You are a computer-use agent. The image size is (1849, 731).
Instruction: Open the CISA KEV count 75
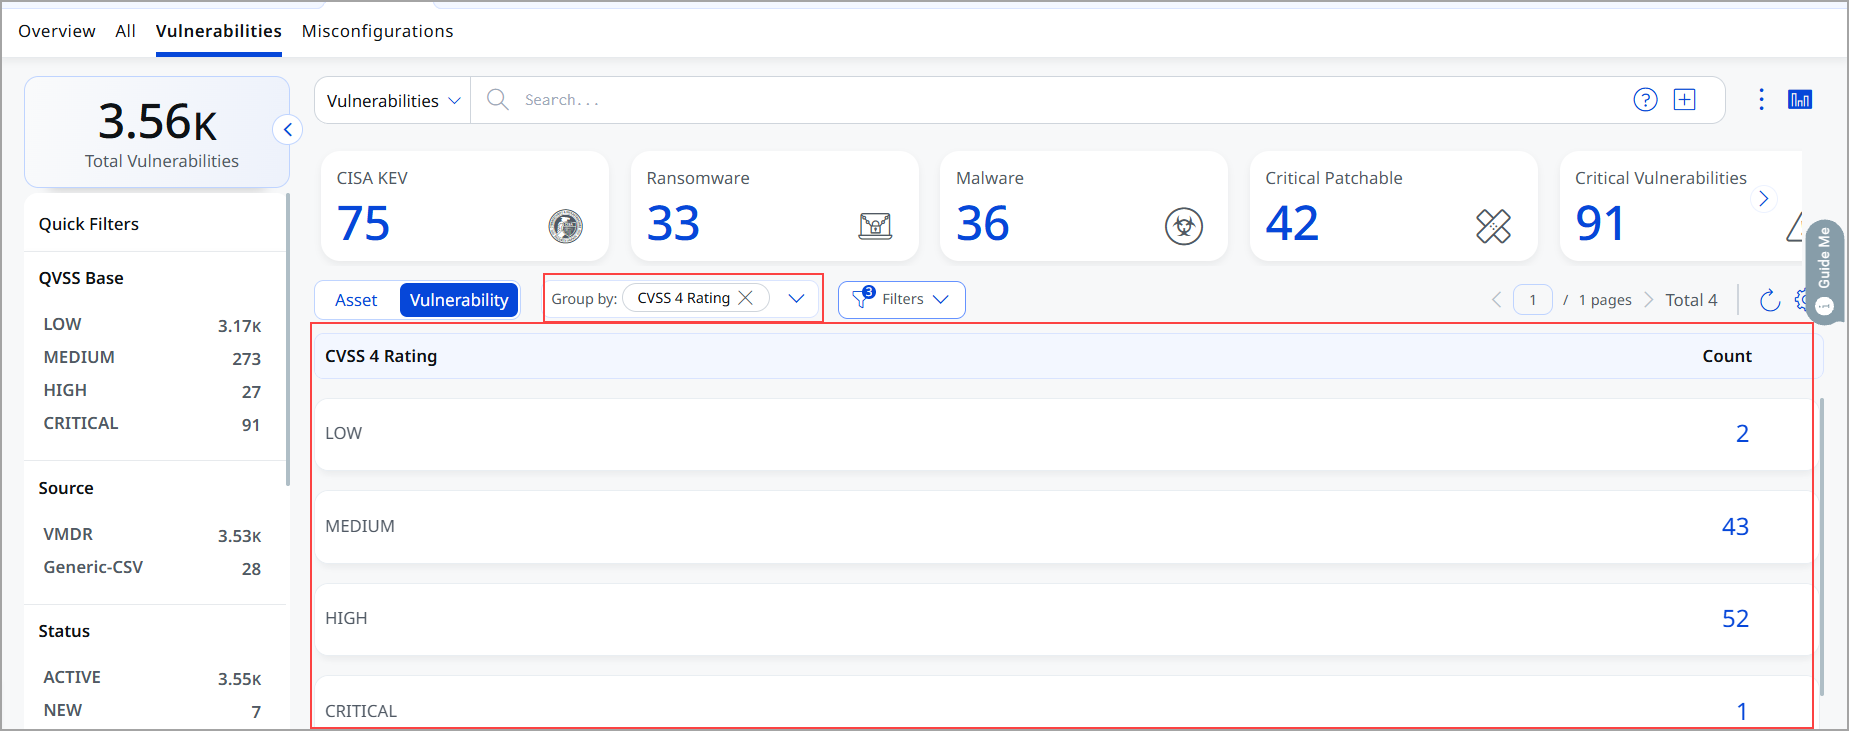pyautogui.click(x=363, y=223)
